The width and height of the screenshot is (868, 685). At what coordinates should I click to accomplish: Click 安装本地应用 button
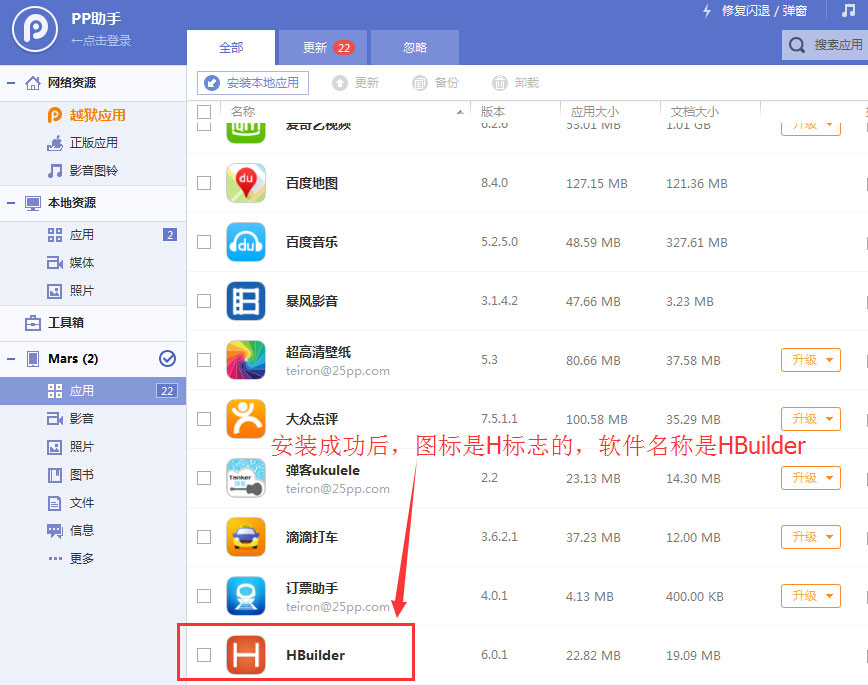[x=253, y=83]
